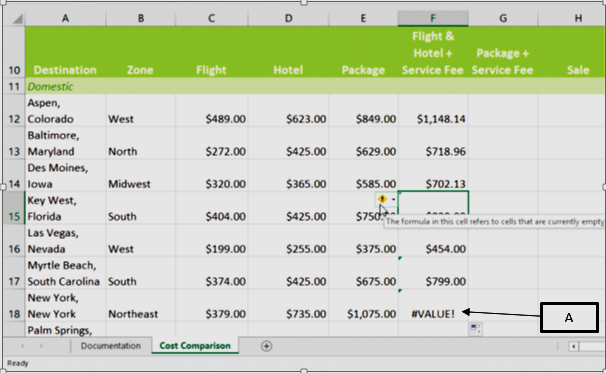Viewport: 606px width, 373px height.
Task: Click the Domestic category cell
Action: coord(65,86)
